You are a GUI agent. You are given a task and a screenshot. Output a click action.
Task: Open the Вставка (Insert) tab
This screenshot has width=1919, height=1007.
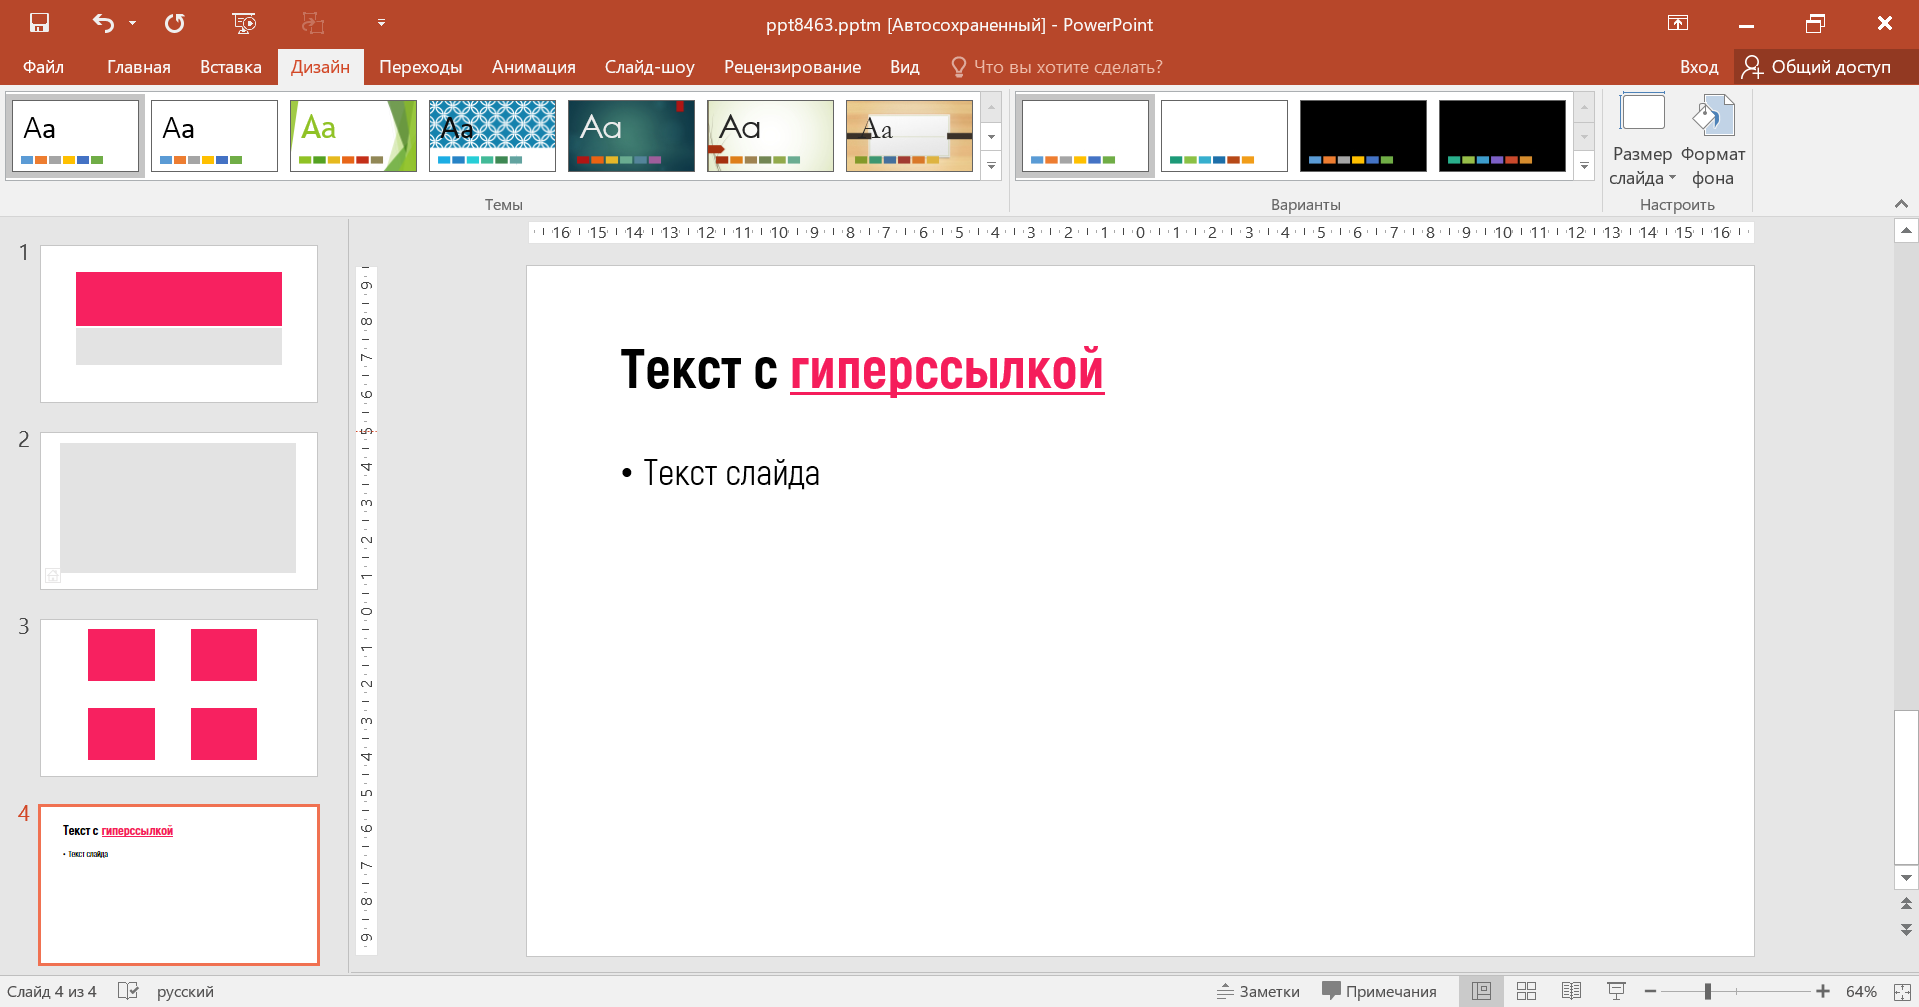coord(230,67)
